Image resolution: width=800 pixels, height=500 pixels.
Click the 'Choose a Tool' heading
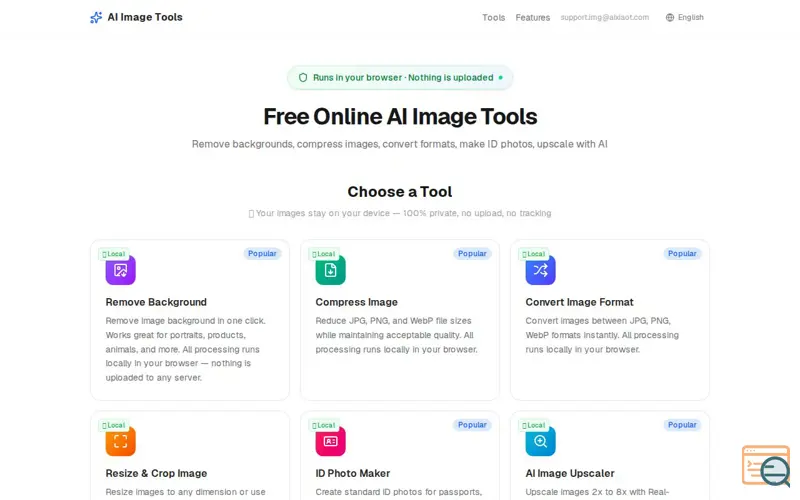pos(399,192)
